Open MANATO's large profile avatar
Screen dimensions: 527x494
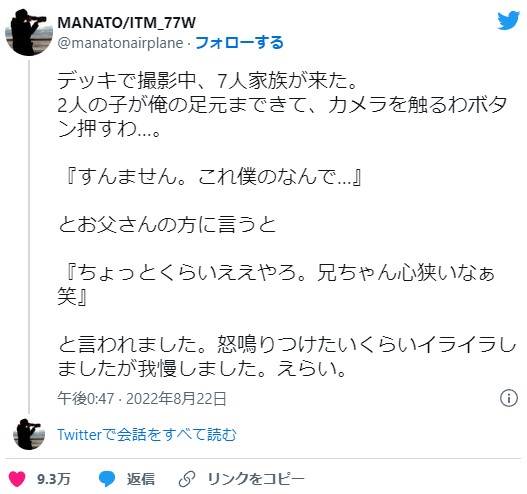pos(29,32)
